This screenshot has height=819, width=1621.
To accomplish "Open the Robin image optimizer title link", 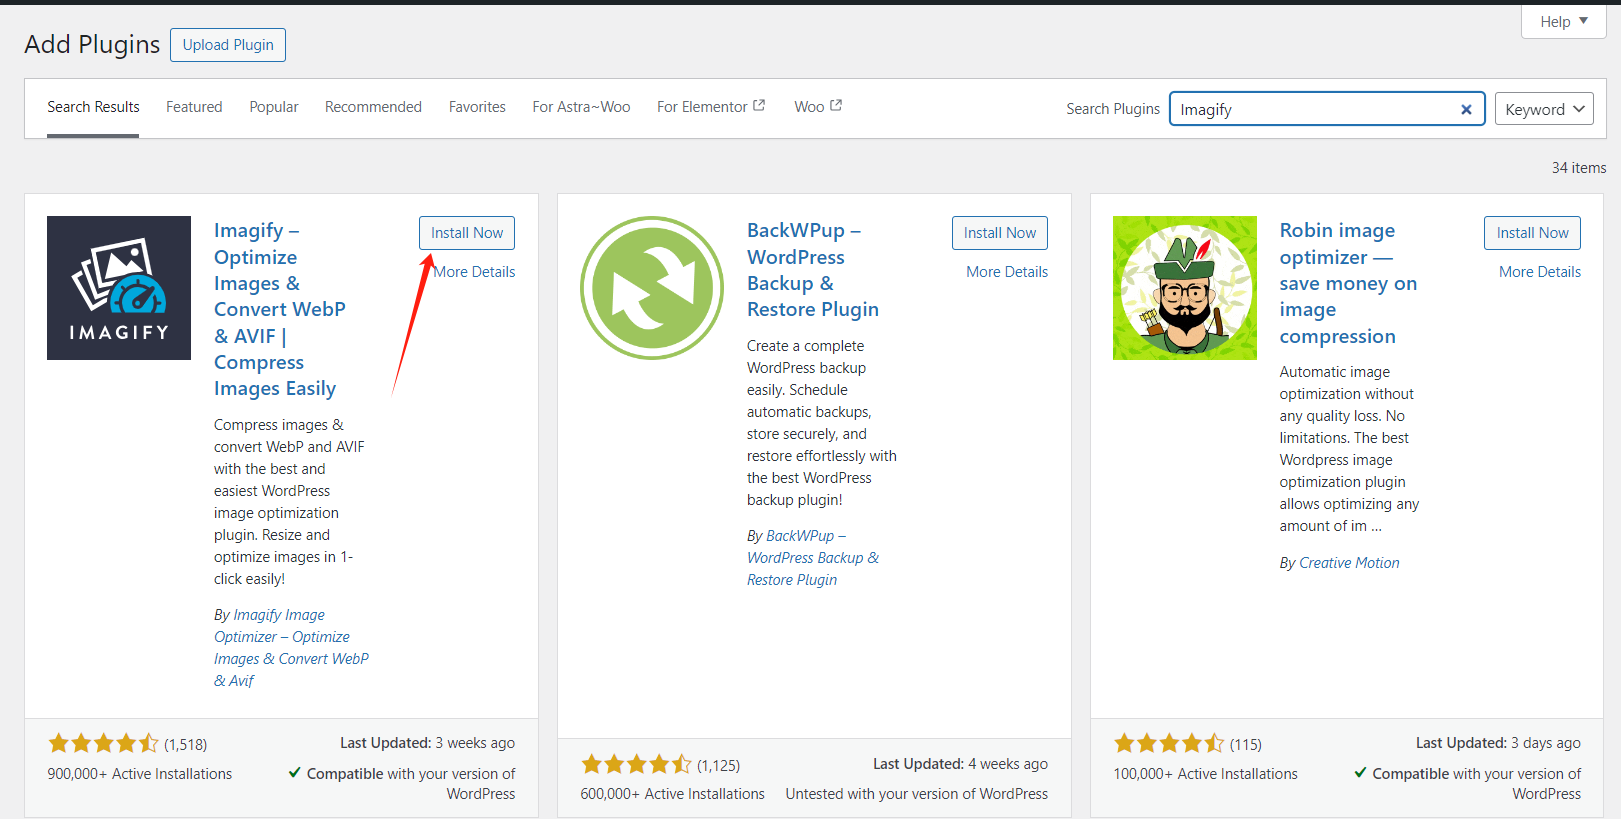I will (x=1348, y=283).
